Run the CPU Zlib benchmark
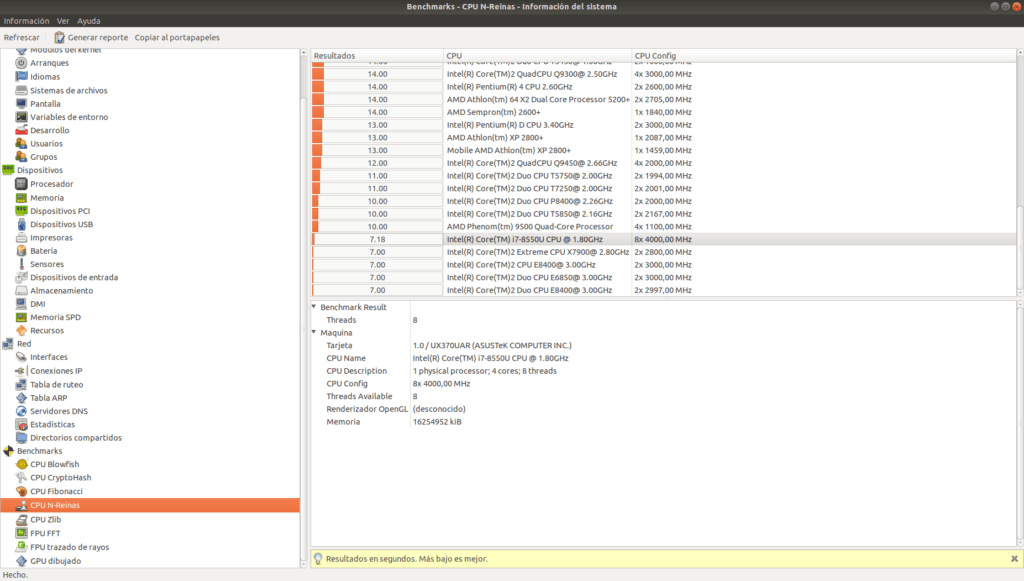The width and height of the screenshot is (1024, 581). pos(52,518)
